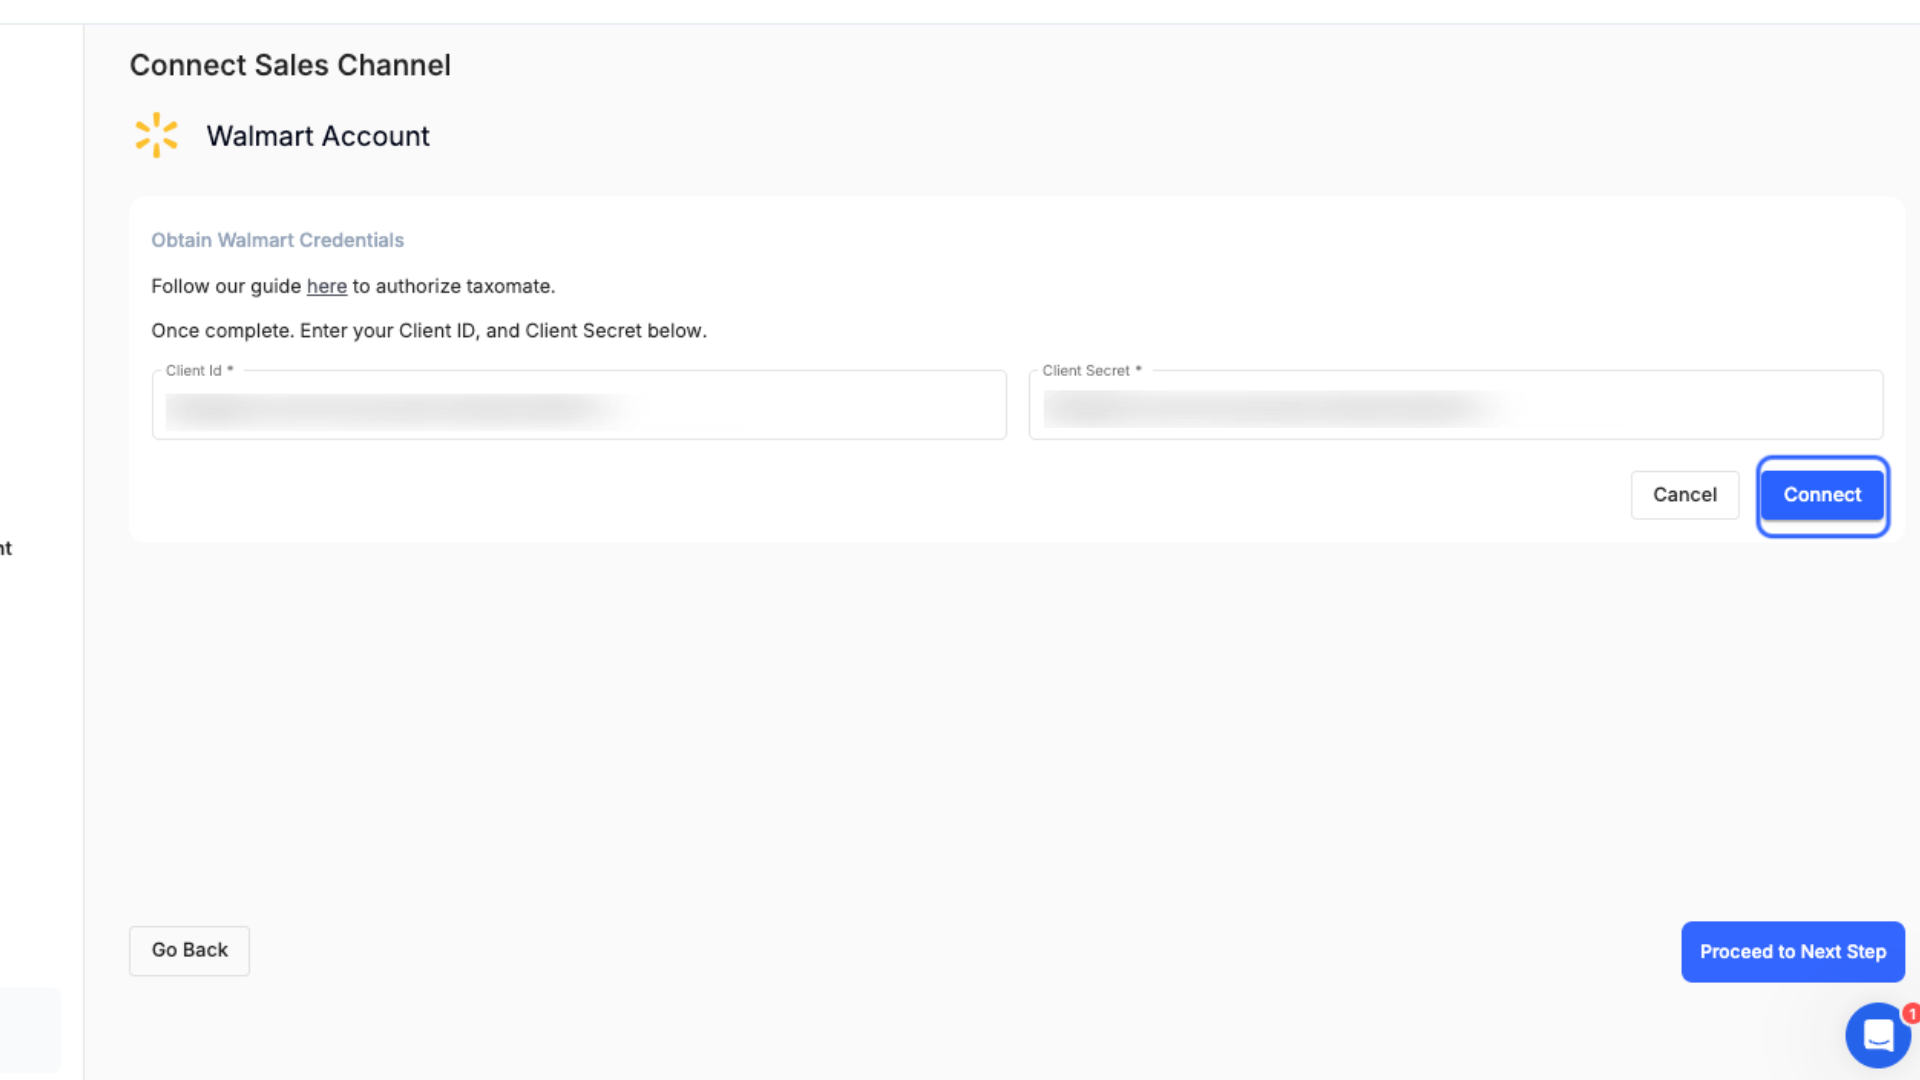Click the Walmart spark logo icon

[156, 135]
